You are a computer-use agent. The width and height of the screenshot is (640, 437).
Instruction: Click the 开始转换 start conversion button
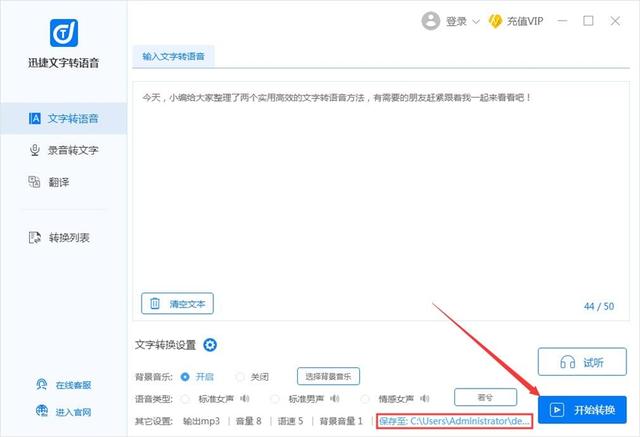point(582,410)
